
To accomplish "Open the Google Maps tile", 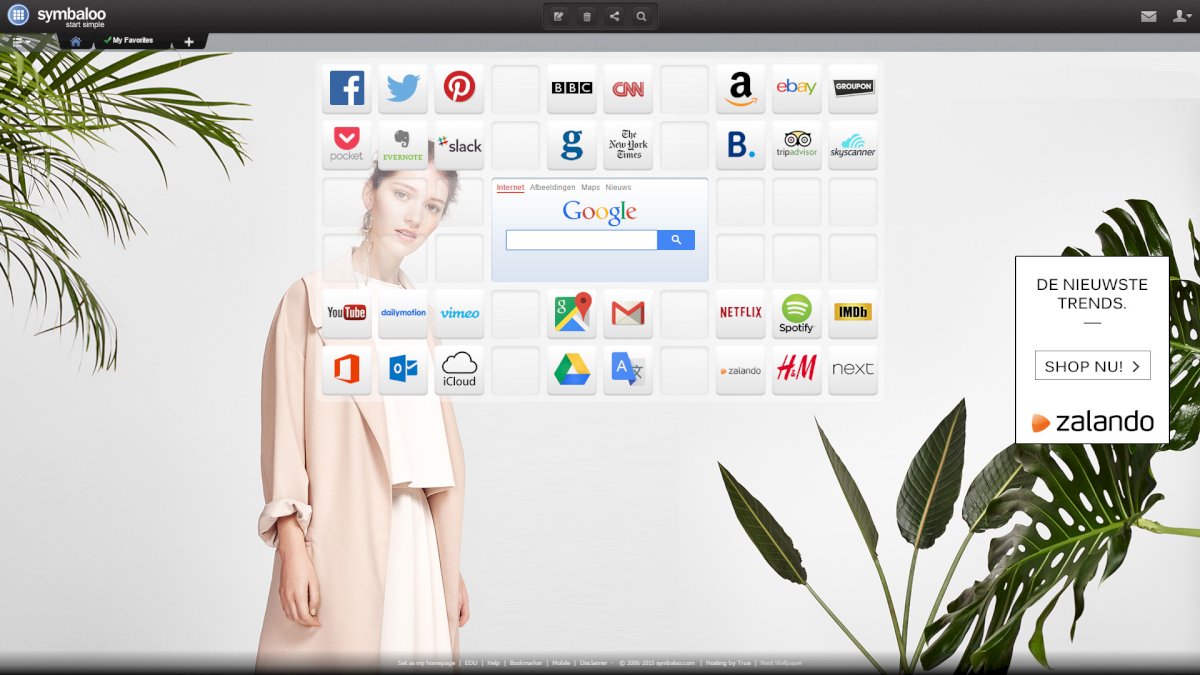I will [x=572, y=314].
